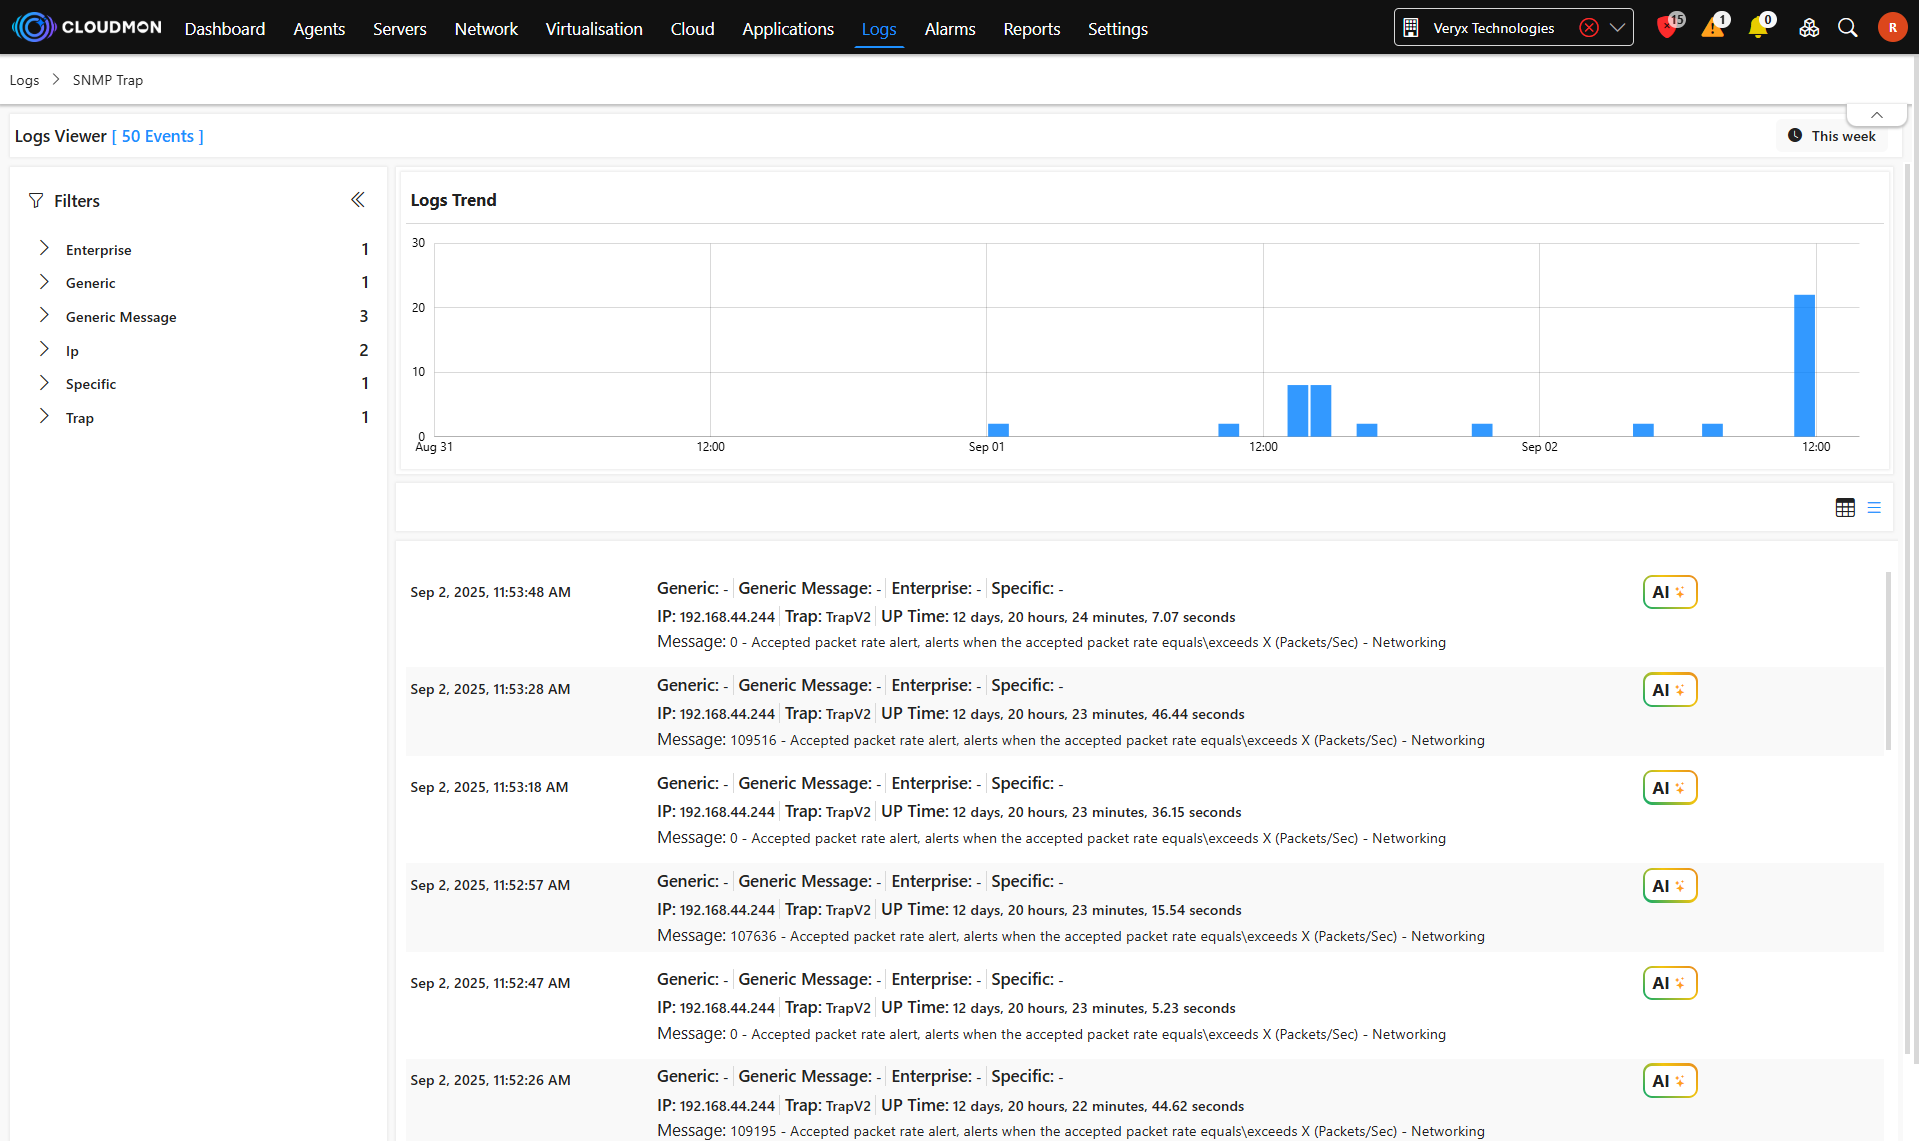Click the red shield alerts icon
Viewport: 1919px width, 1141px height.
tap(1666, 28)
